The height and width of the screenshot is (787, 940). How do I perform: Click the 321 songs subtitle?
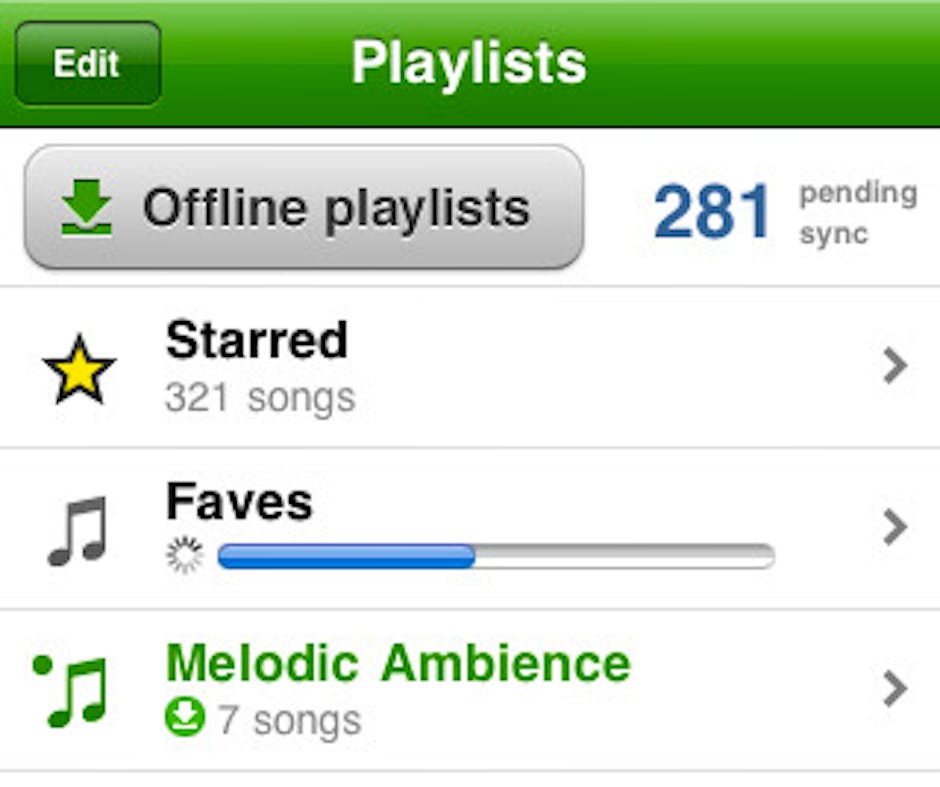click(x=260, y=398)
